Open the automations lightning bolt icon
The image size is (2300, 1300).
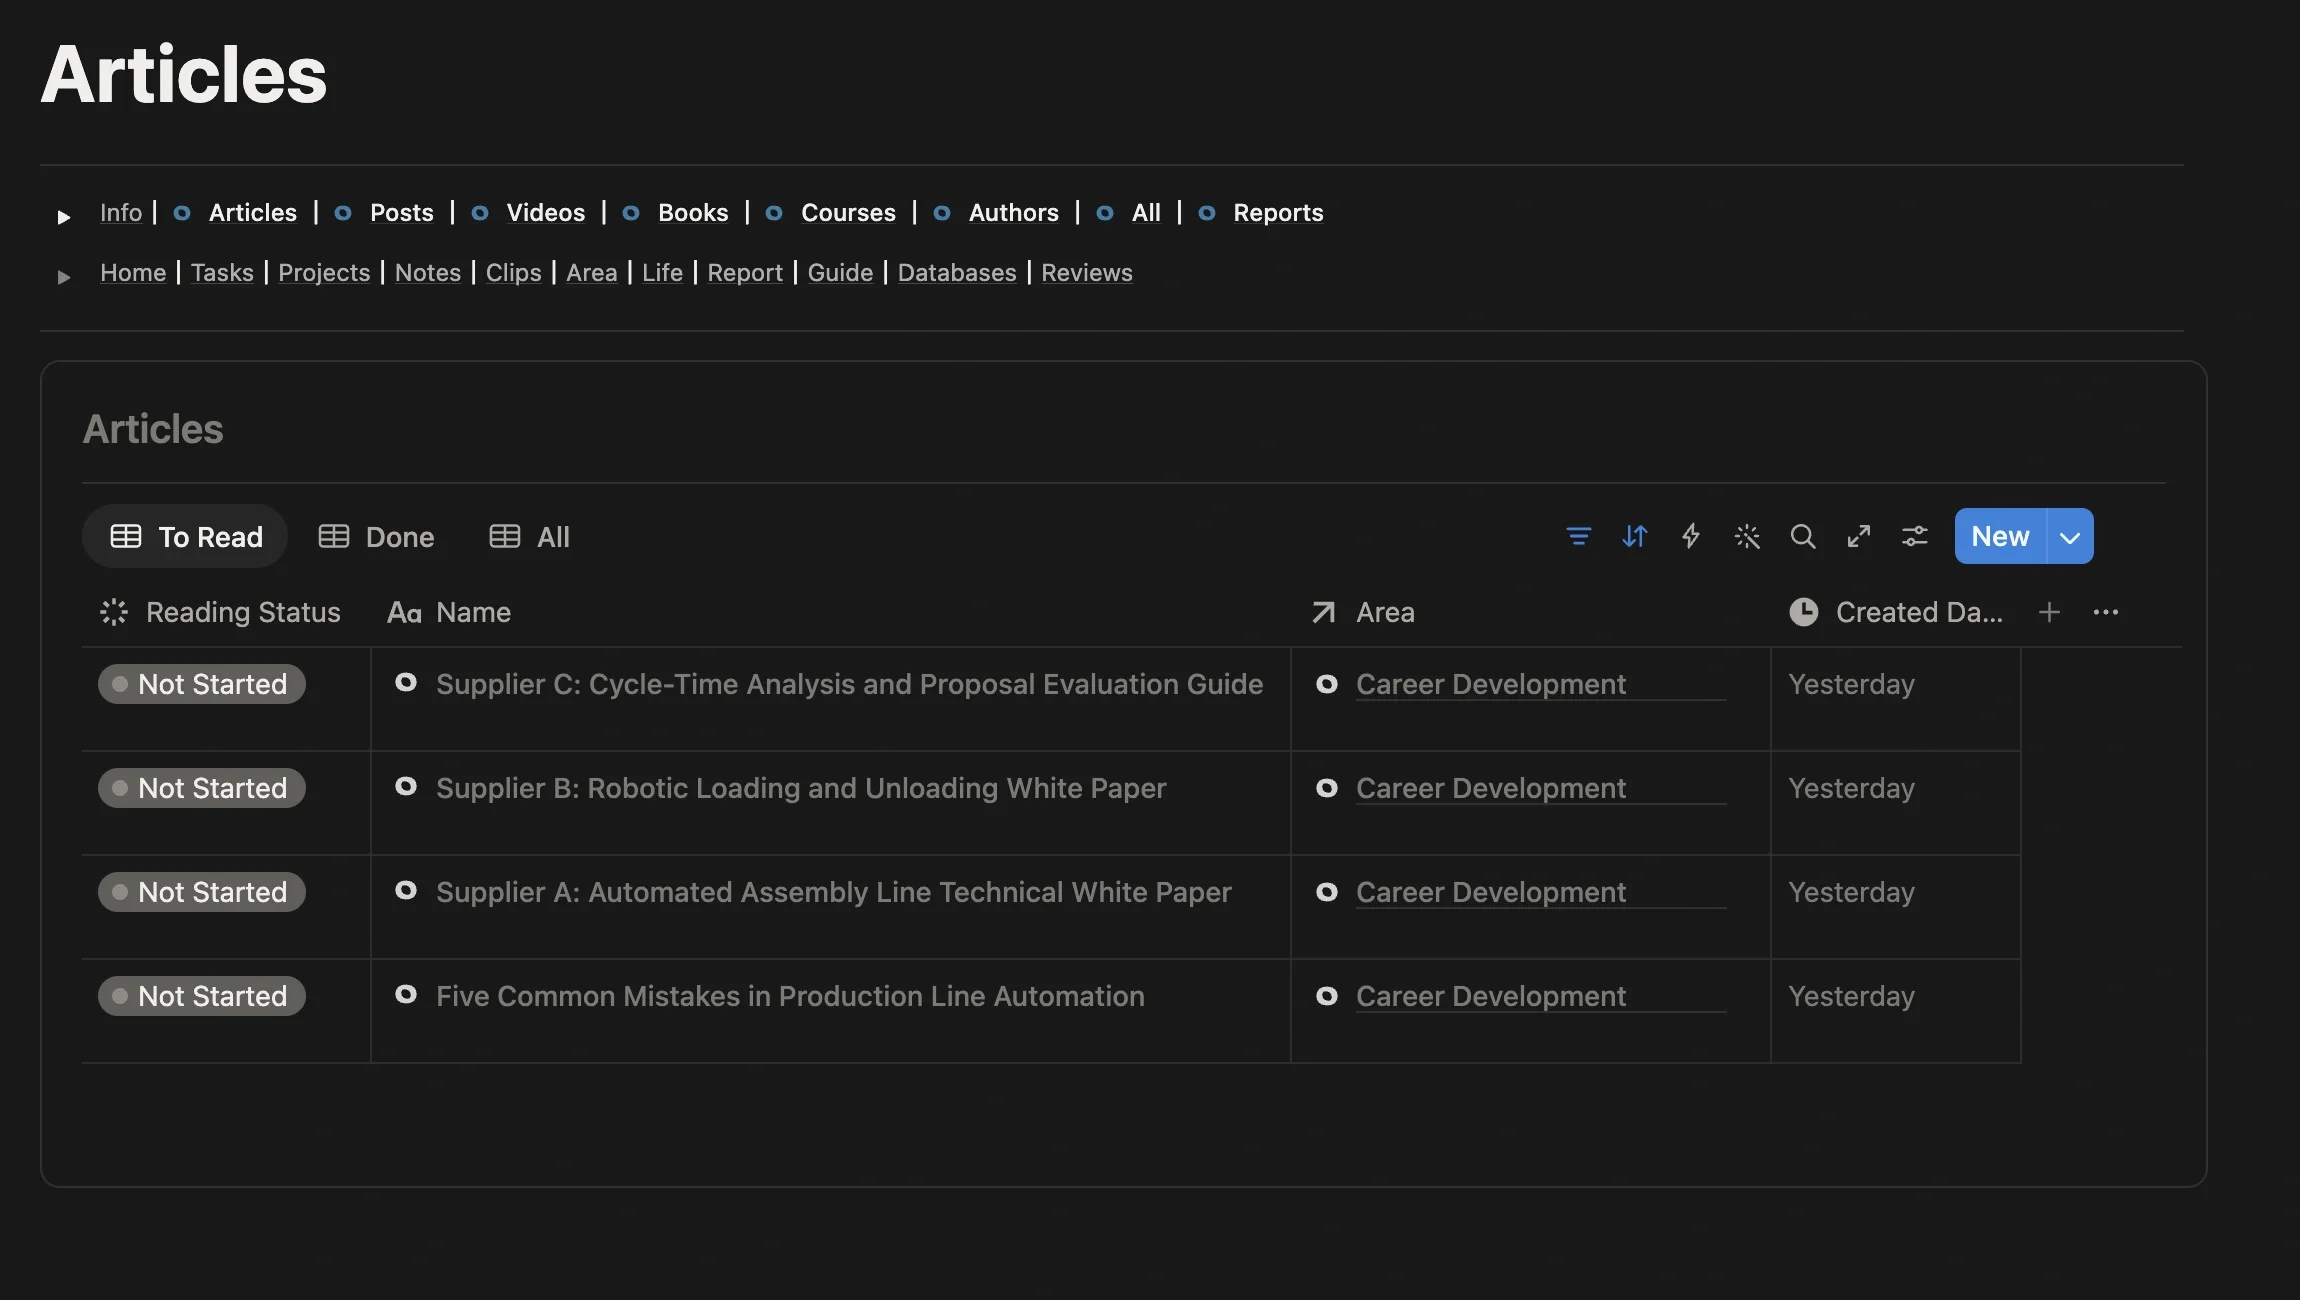point(1690,536)
